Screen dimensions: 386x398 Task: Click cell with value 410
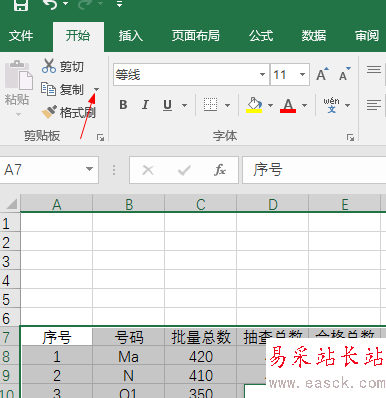coord(201,376)
